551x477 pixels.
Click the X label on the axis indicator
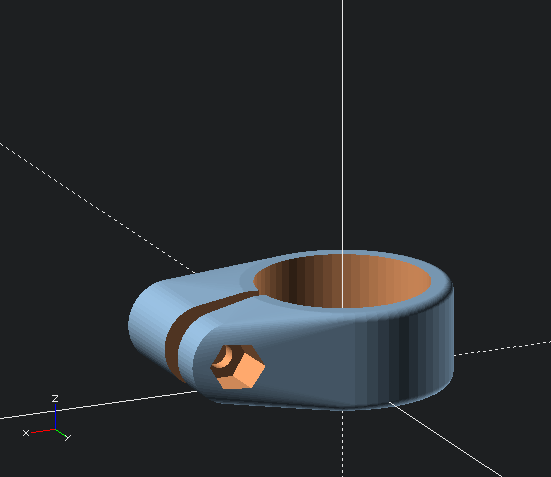[x=26, y=433]
